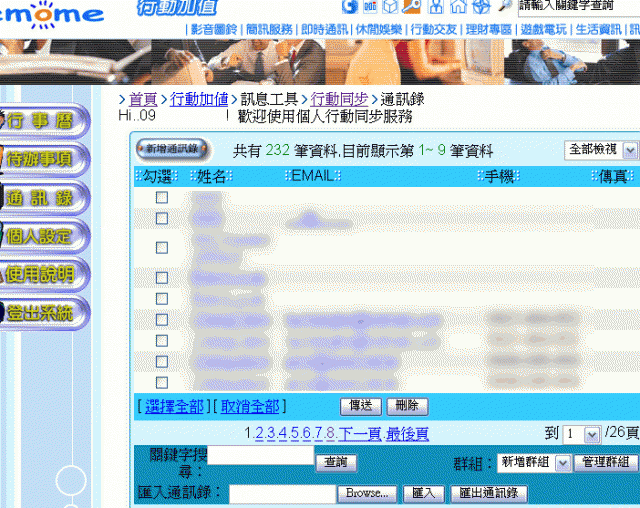The image size is (640, 508).
Task: Tick the ninth contact row checkbox
Action: pyautogui.click(x=162, y=382)
